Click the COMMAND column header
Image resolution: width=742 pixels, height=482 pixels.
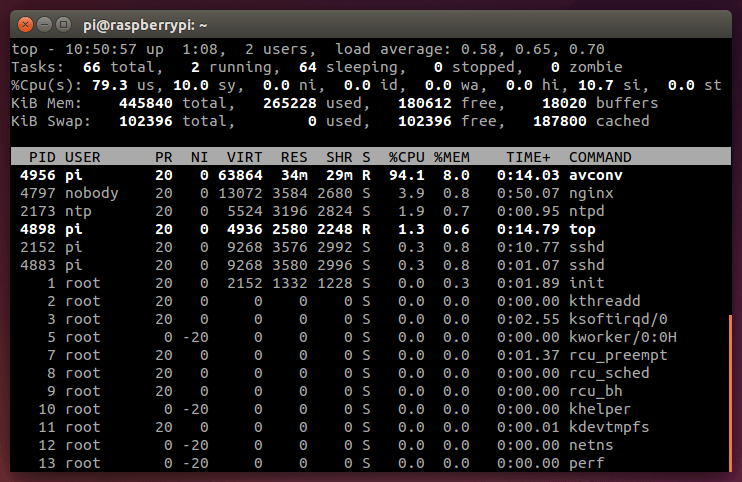(600, 157)
